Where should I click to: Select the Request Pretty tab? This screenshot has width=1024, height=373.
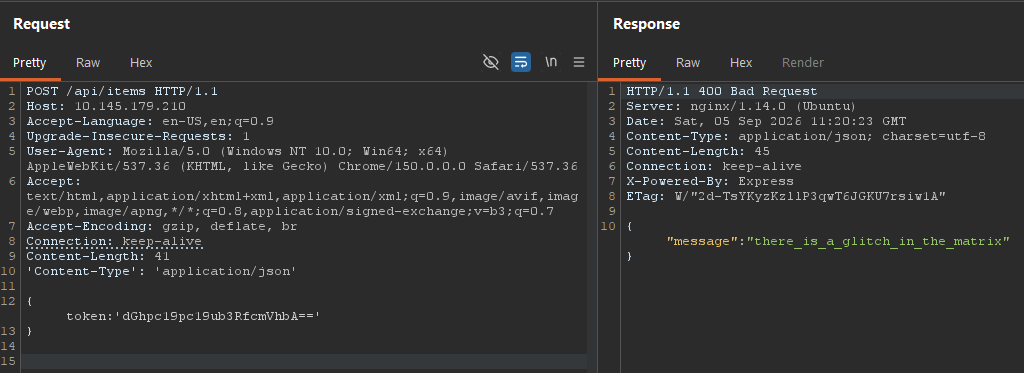pos(29,63)
